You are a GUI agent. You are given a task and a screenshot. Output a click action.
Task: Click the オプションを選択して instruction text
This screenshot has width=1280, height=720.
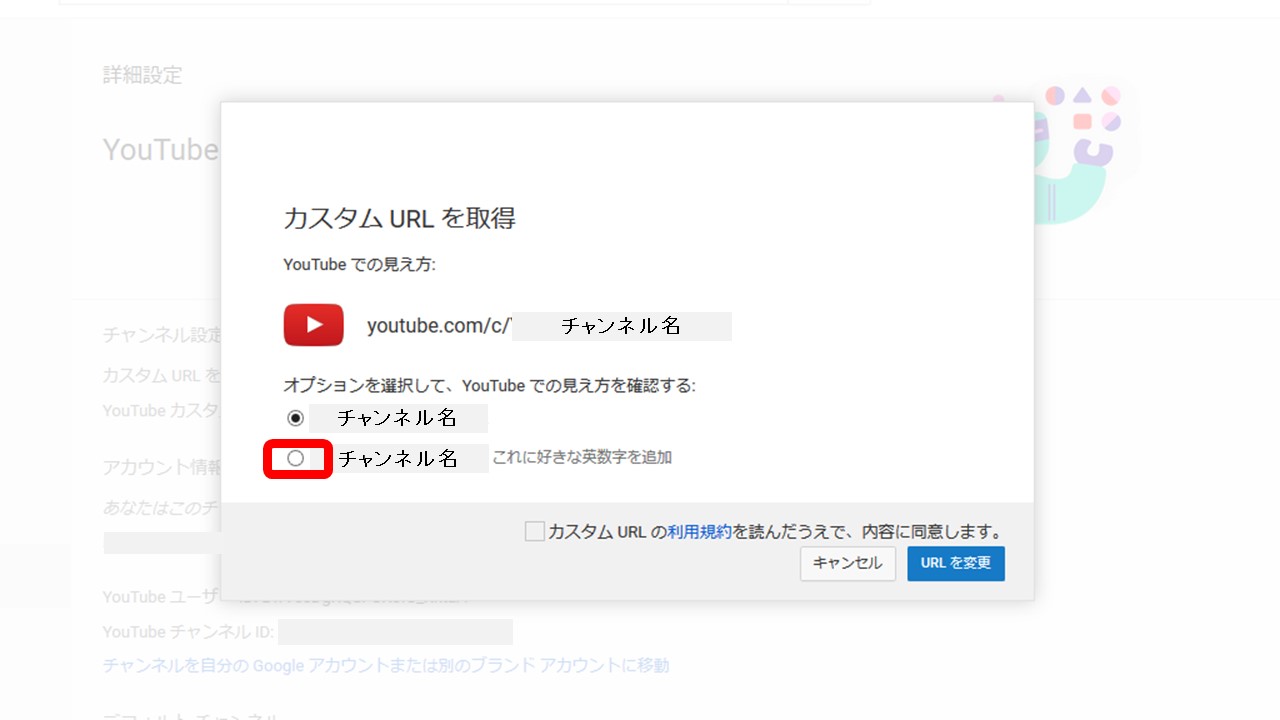click(x=490, y=385)
